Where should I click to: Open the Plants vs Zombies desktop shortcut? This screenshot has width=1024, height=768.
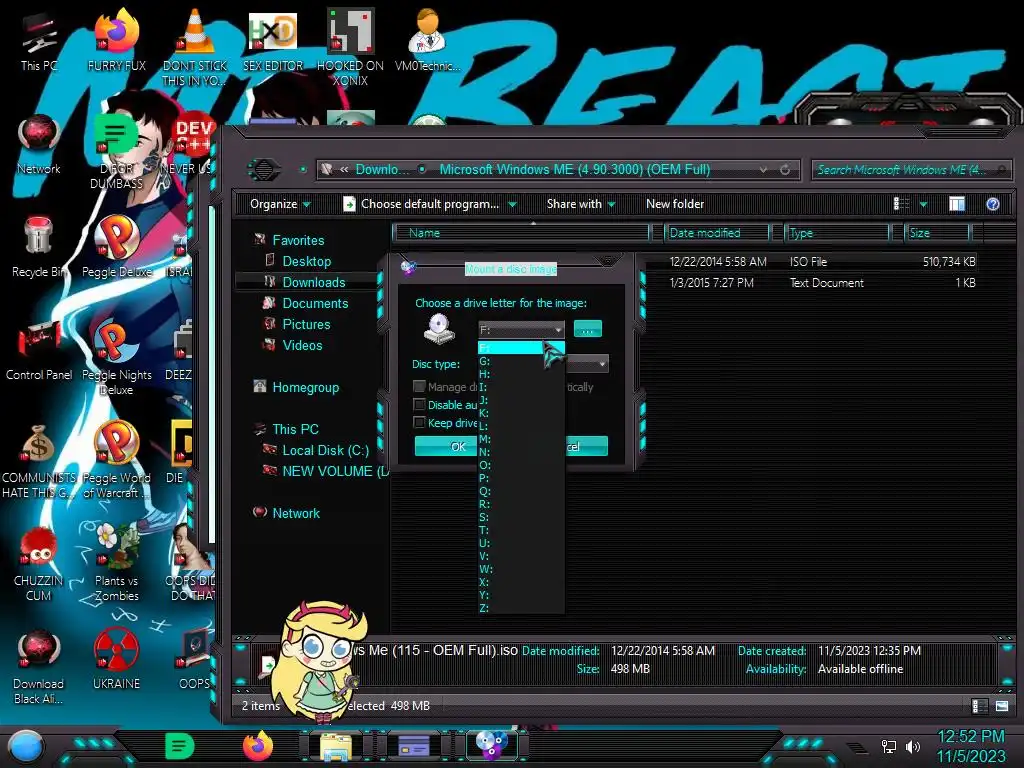click(116, 563)
